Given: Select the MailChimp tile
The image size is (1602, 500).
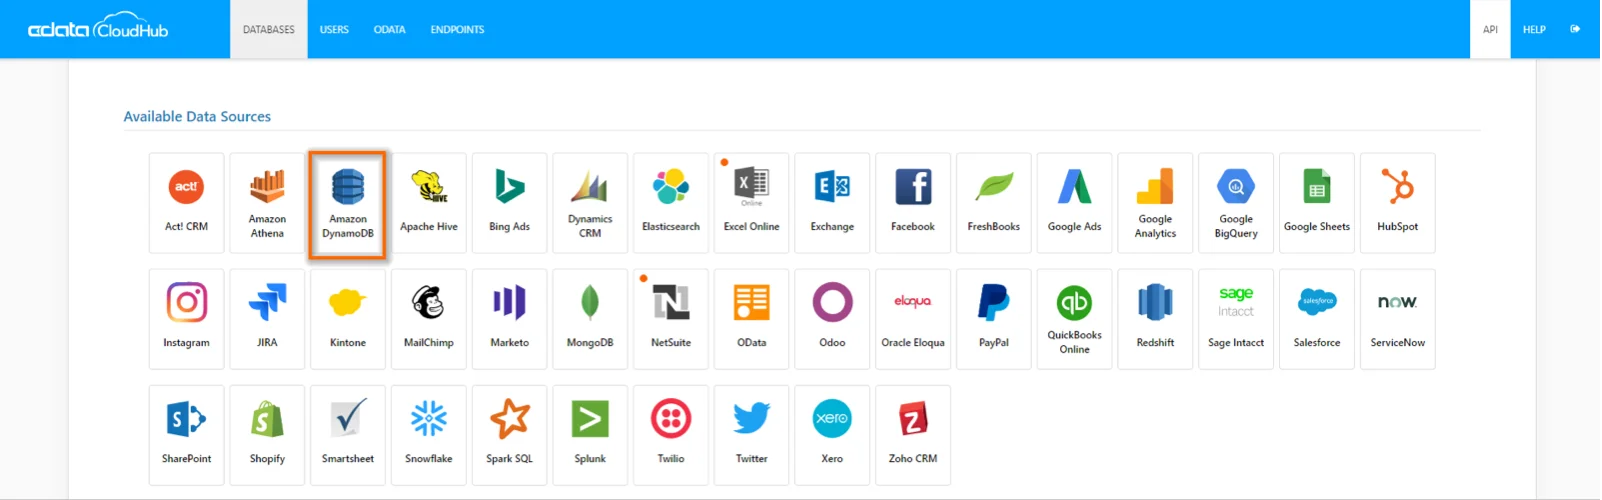Looking at the screenshot, I should click(429, 319).
